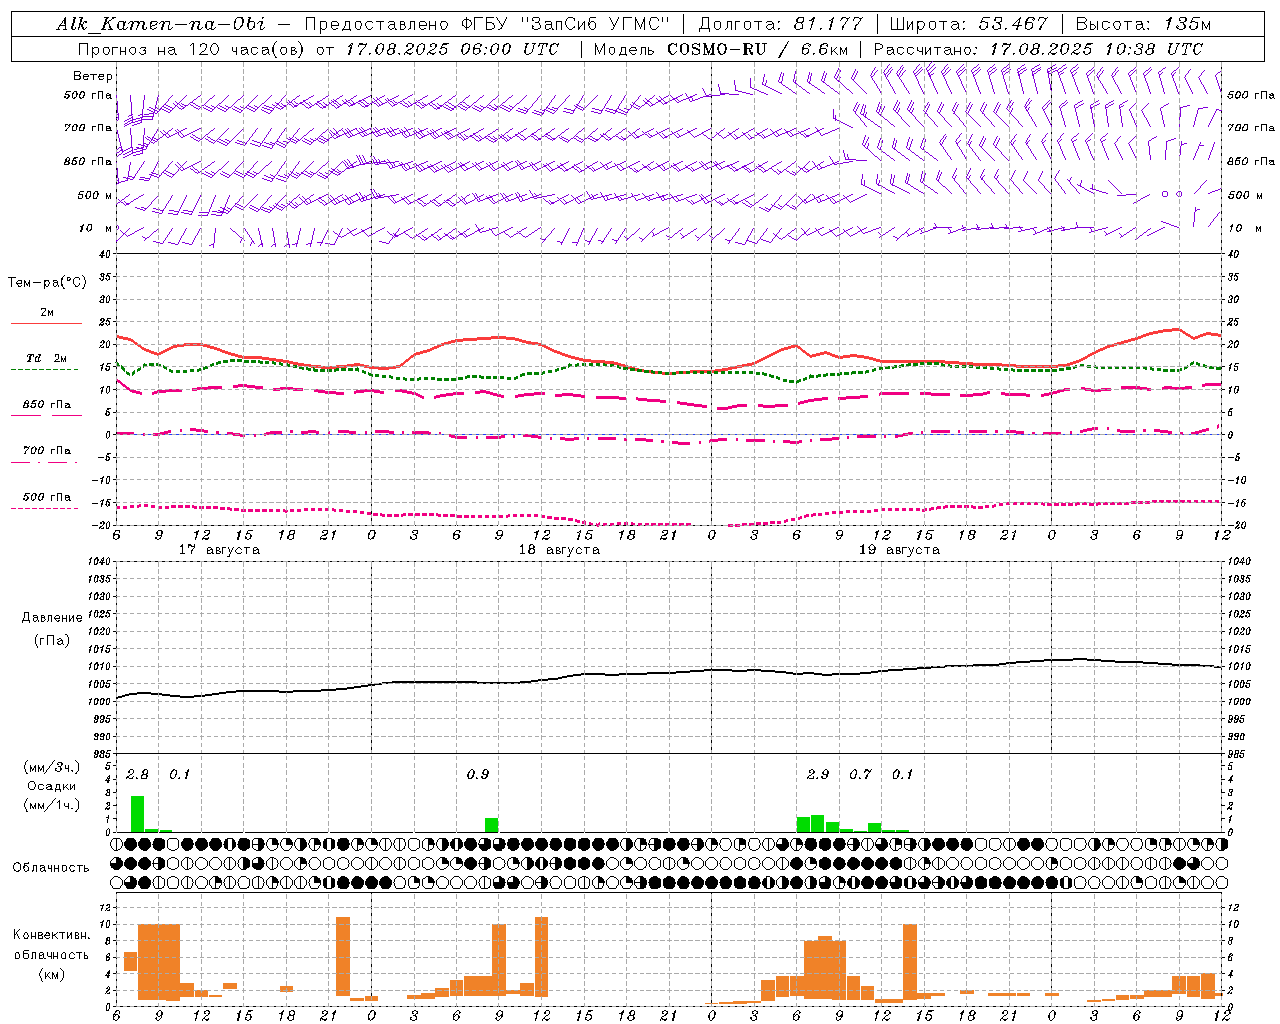The image size is (1280, 1024).
Task: Click the 700 гПа legend label in temperature panel
Action: tap(47, 451)
